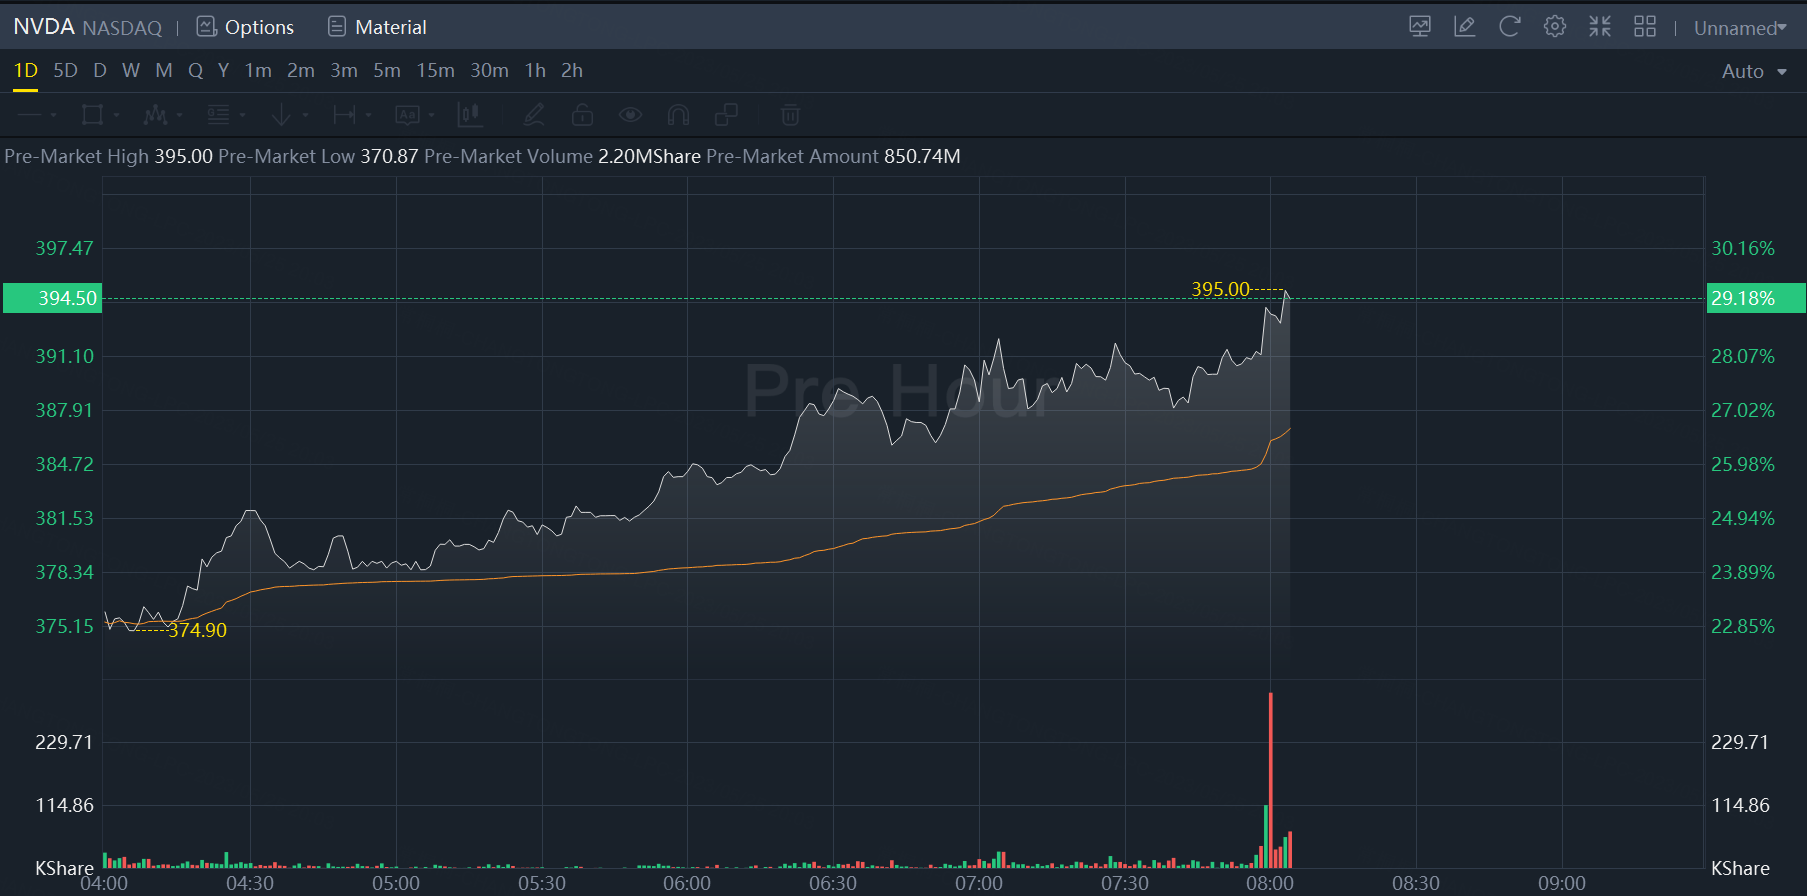
Task: Expand the arrow marker tool options
Action: point(305,116)
